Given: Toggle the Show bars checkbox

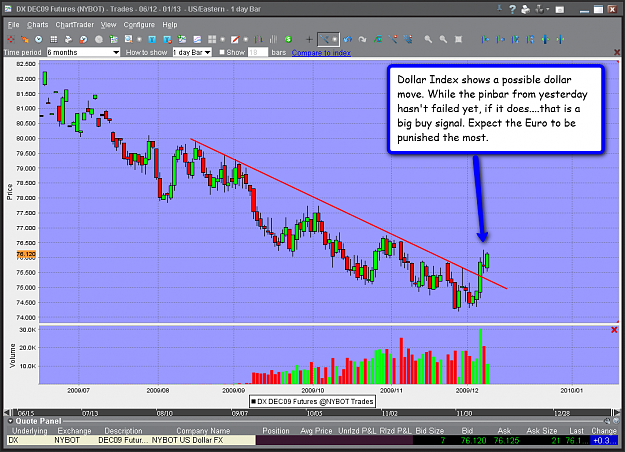Looking at the screenshot, I should click(222, 52).
